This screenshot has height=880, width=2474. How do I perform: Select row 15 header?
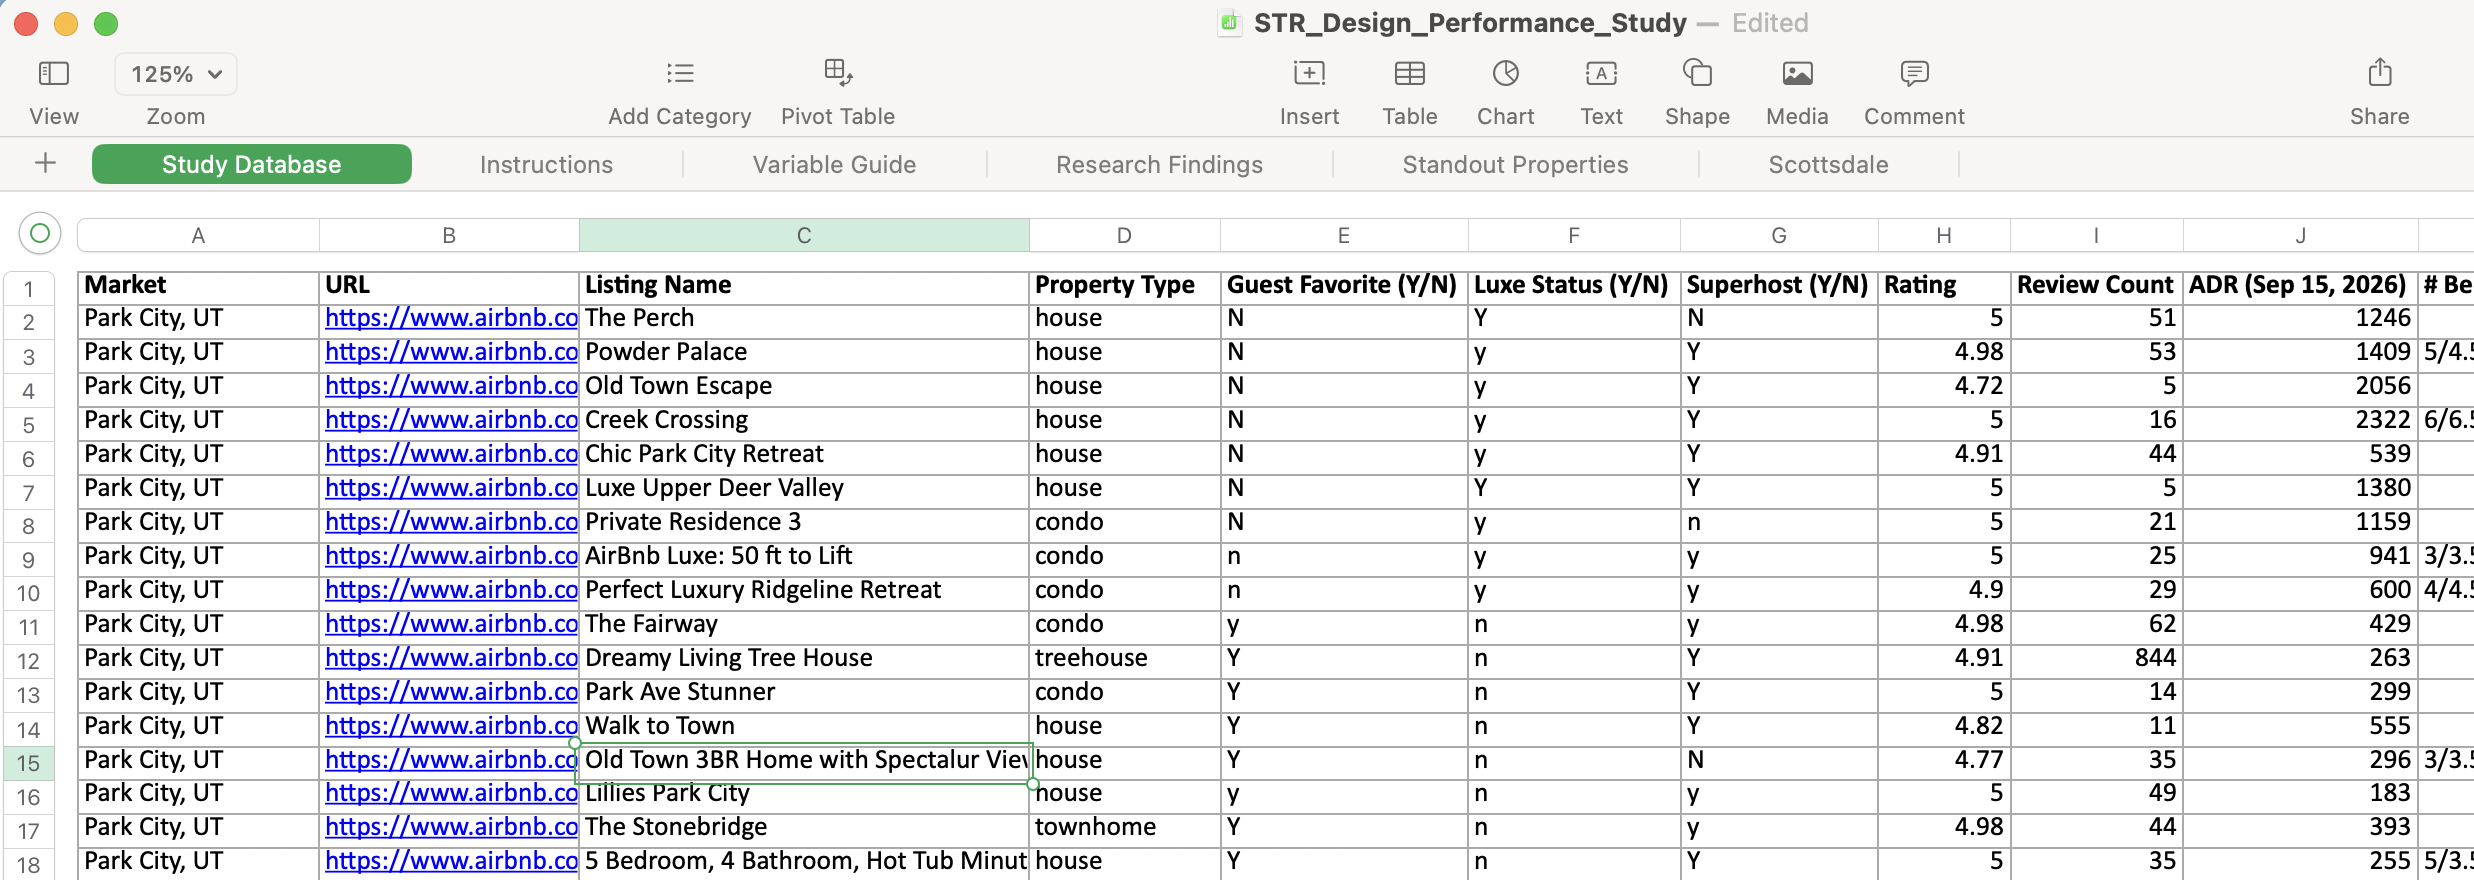[29, 763]
